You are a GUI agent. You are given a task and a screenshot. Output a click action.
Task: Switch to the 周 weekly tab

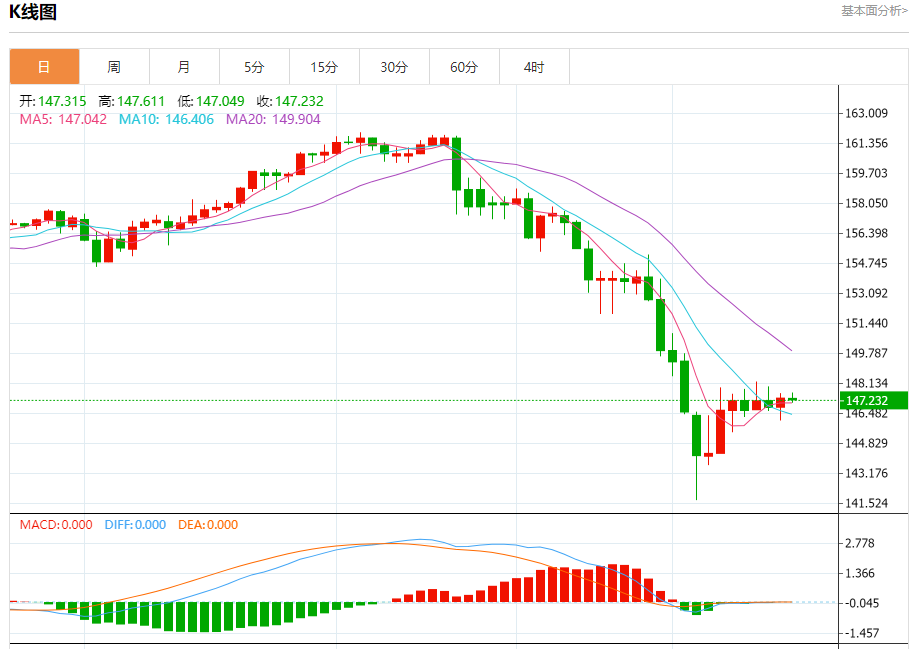[x=114, y=67]
